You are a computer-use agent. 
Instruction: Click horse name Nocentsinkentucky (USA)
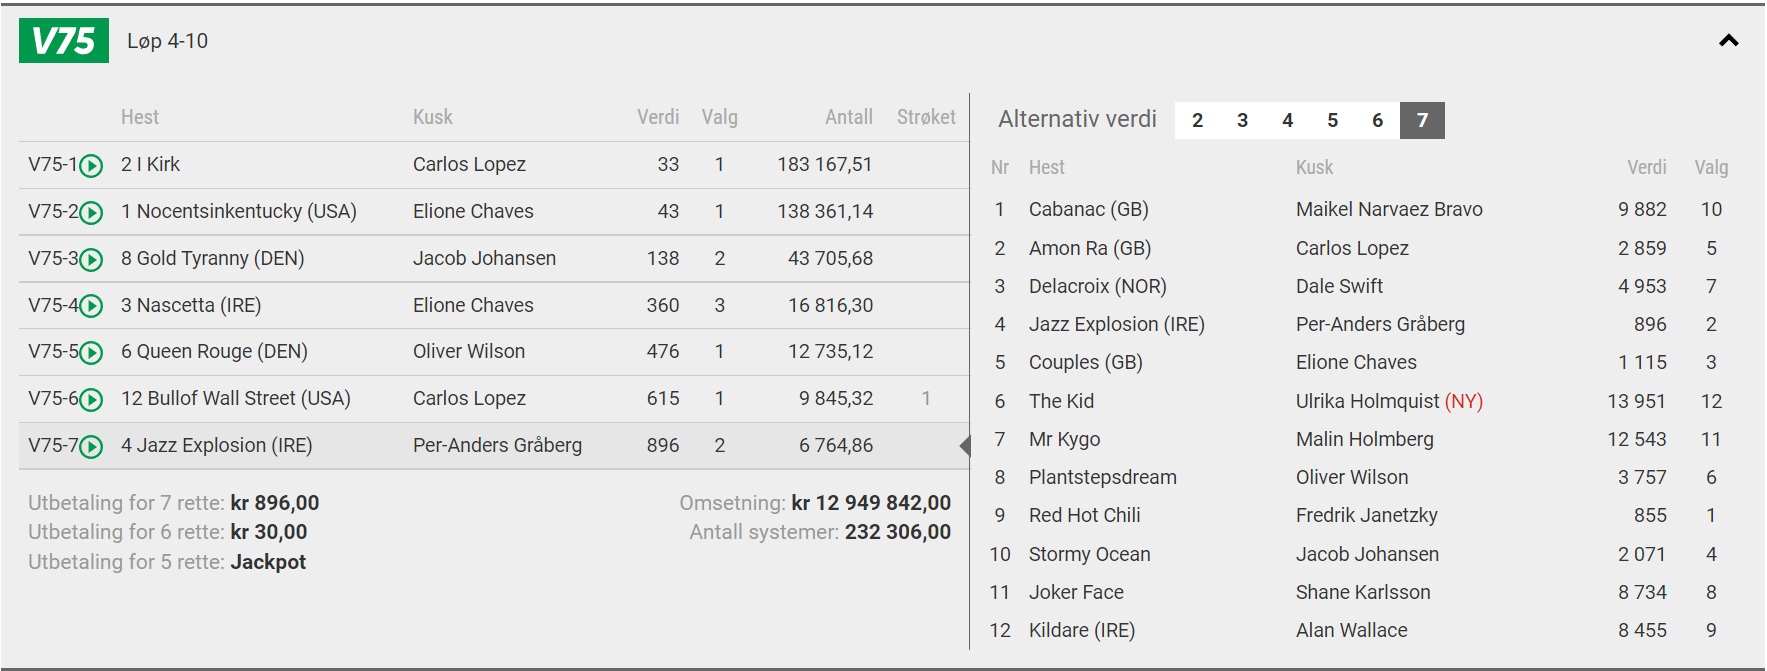pos(247,211)
